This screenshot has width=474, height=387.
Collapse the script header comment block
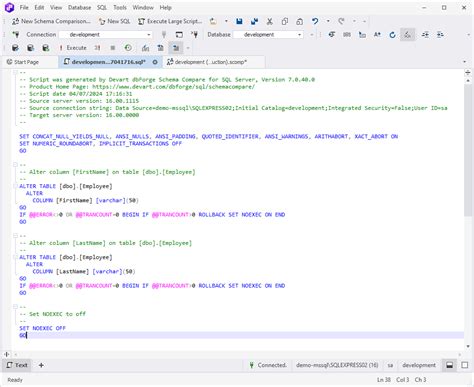coord(15,72)
